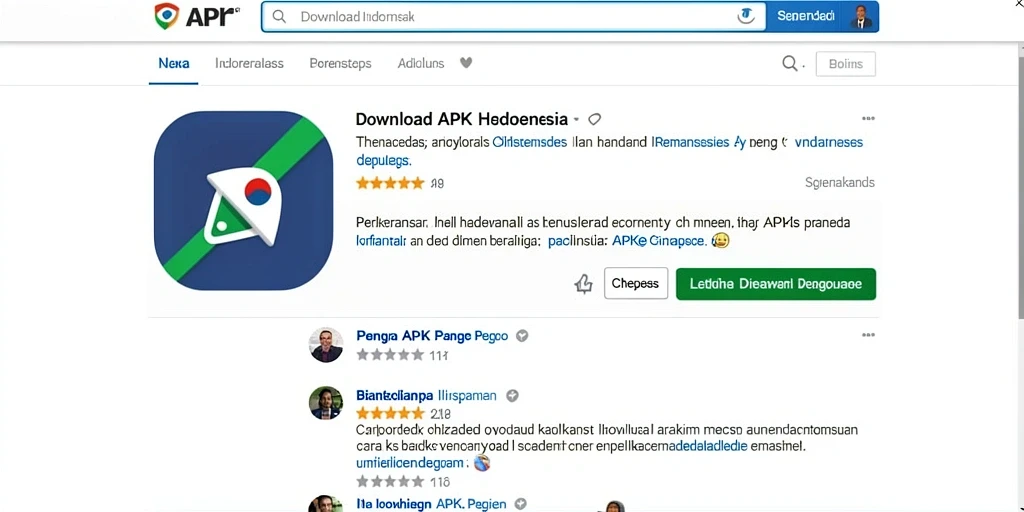Viewport: 1024px width, 512px height.
Task: Click the APR shield logo icon
Action: click(x=167, y=16)
